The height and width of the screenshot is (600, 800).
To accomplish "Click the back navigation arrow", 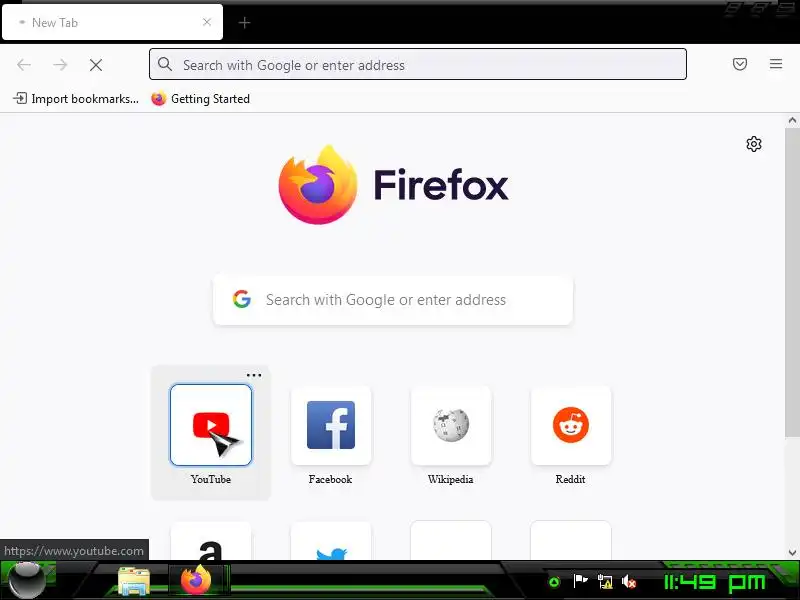I will tap(24, 65).
